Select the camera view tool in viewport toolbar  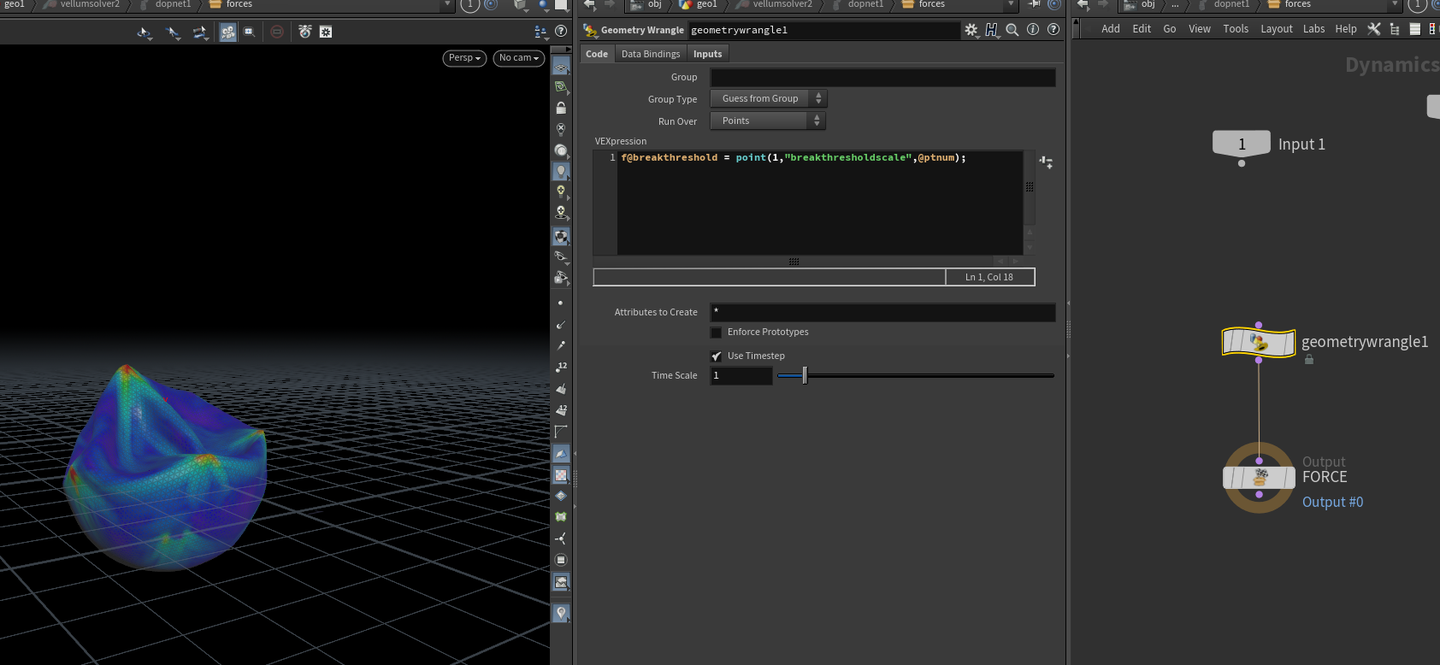click(229, 32)
